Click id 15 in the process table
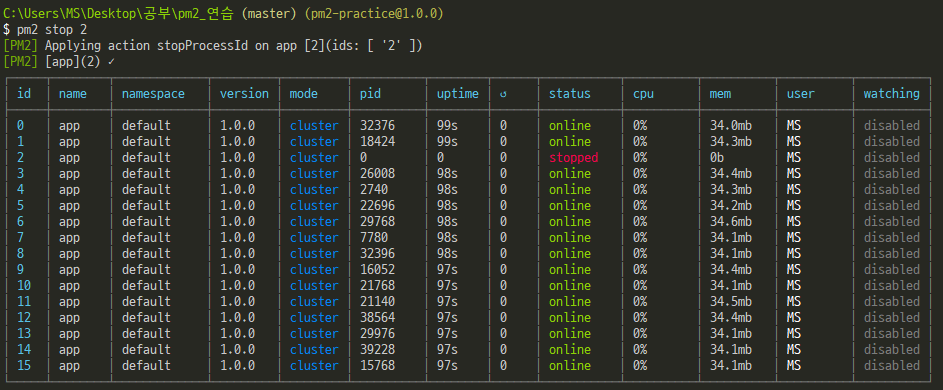 coord(24,365)
